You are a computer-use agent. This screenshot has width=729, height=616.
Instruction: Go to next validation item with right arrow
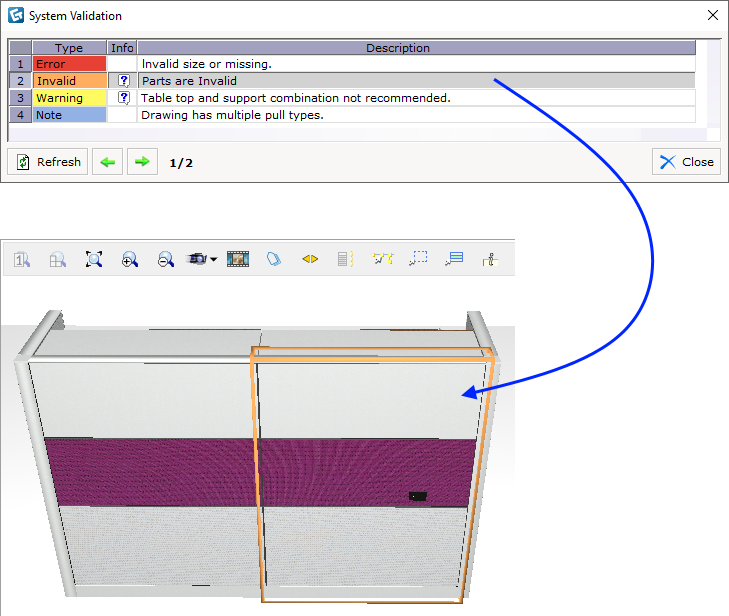[x=142, y=162]
